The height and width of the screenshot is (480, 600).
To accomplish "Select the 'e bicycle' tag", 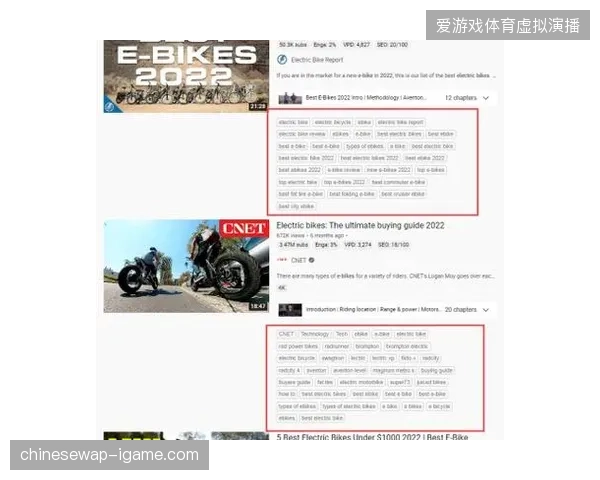I will click(439, 406).
